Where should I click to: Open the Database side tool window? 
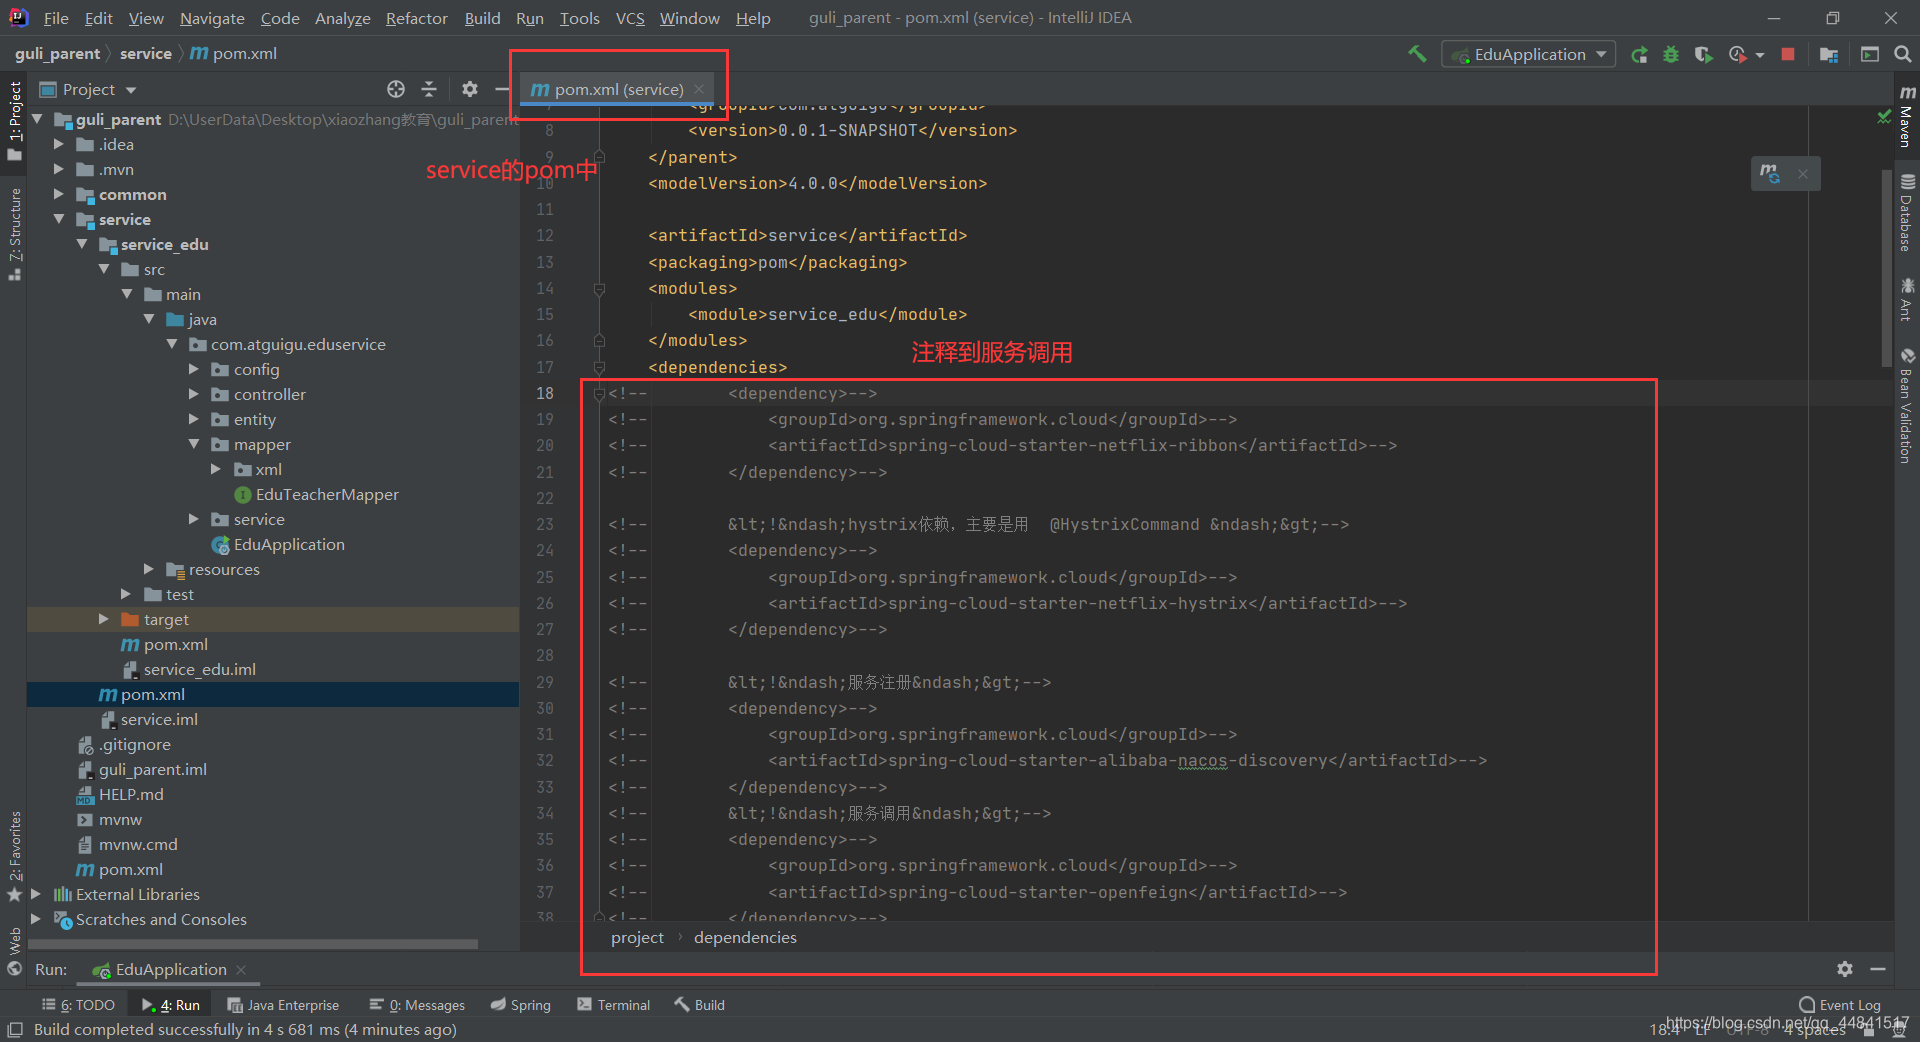pos(1907,213)
